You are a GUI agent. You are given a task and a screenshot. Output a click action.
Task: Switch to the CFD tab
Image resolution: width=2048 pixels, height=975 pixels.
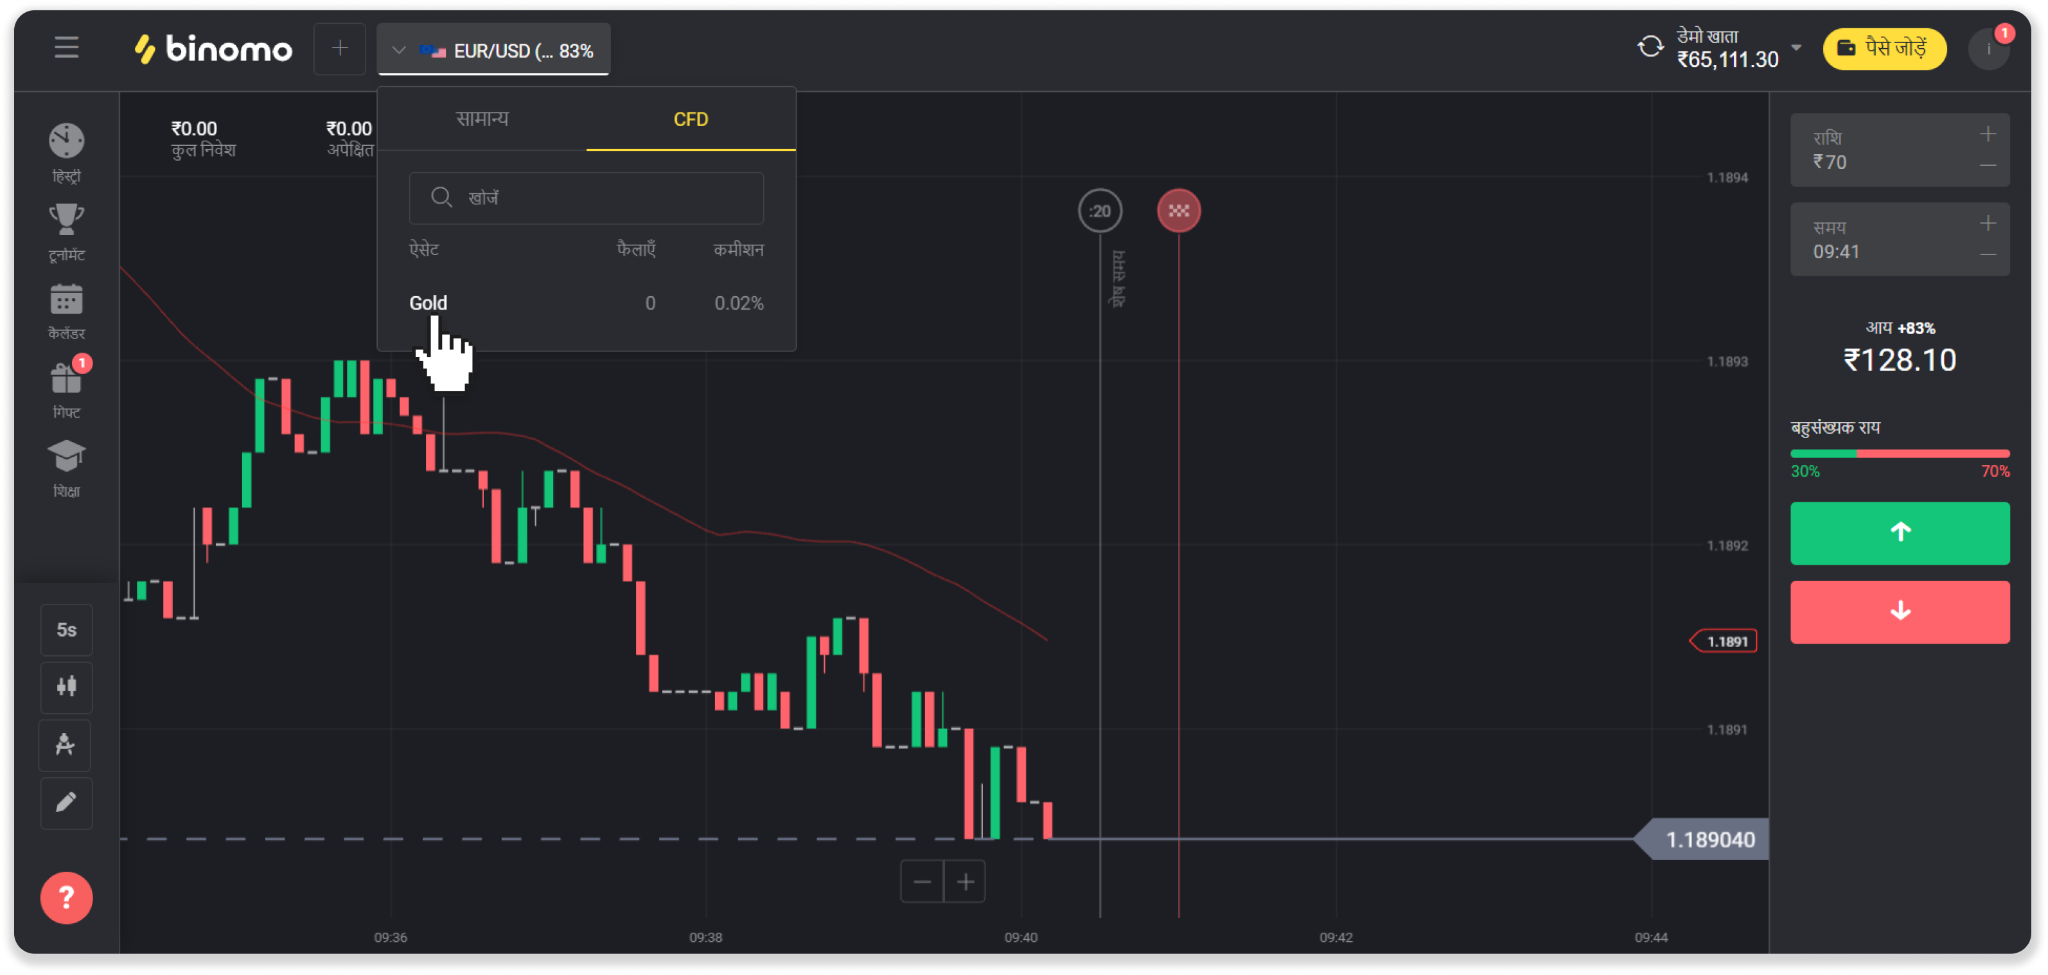pos(690,120)
